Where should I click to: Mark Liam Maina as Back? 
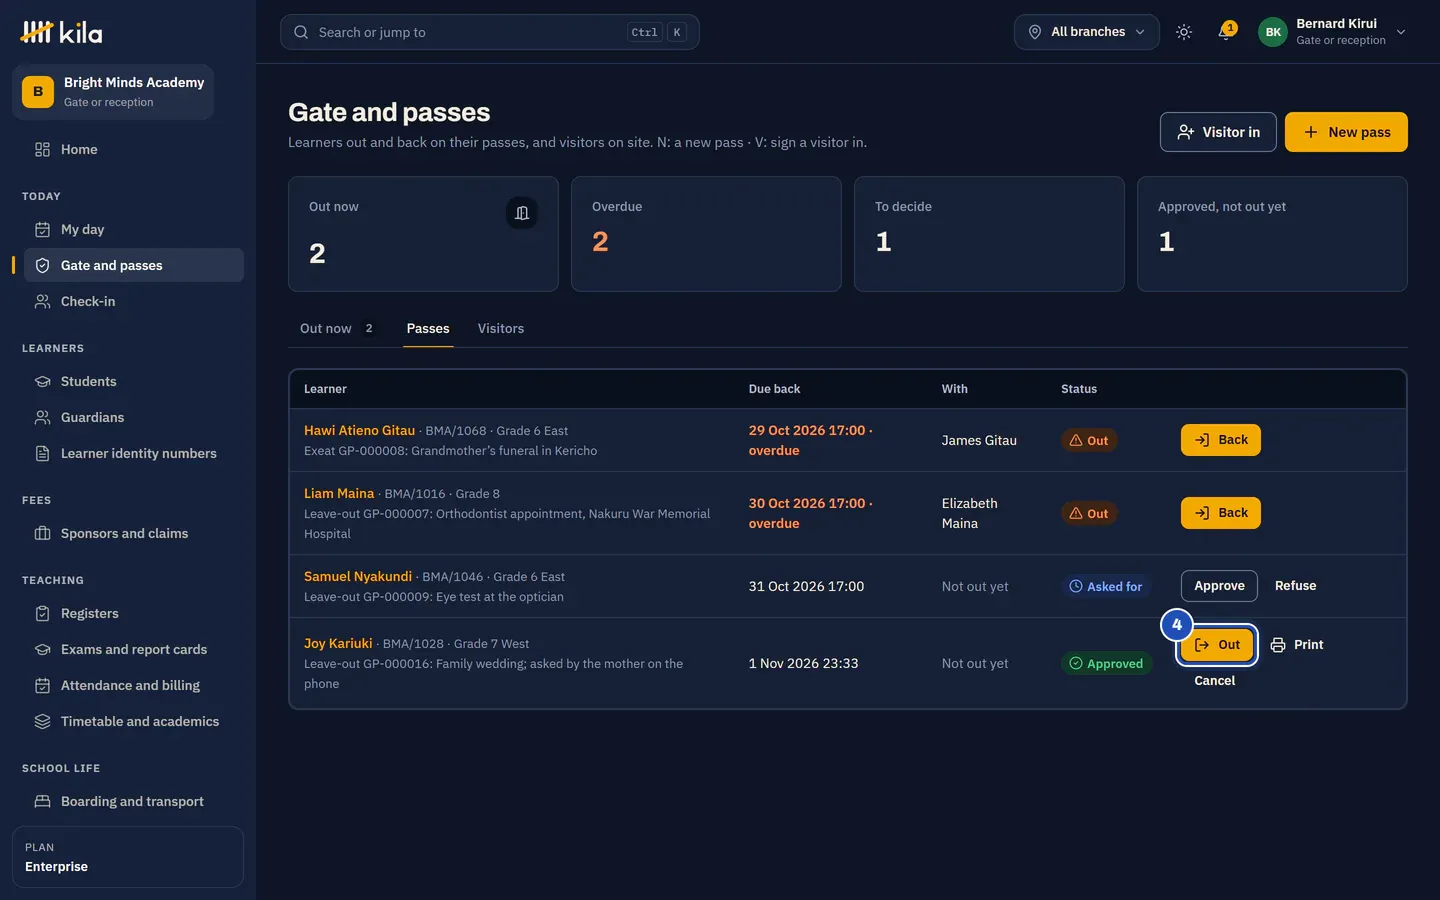click(1221, 513)
